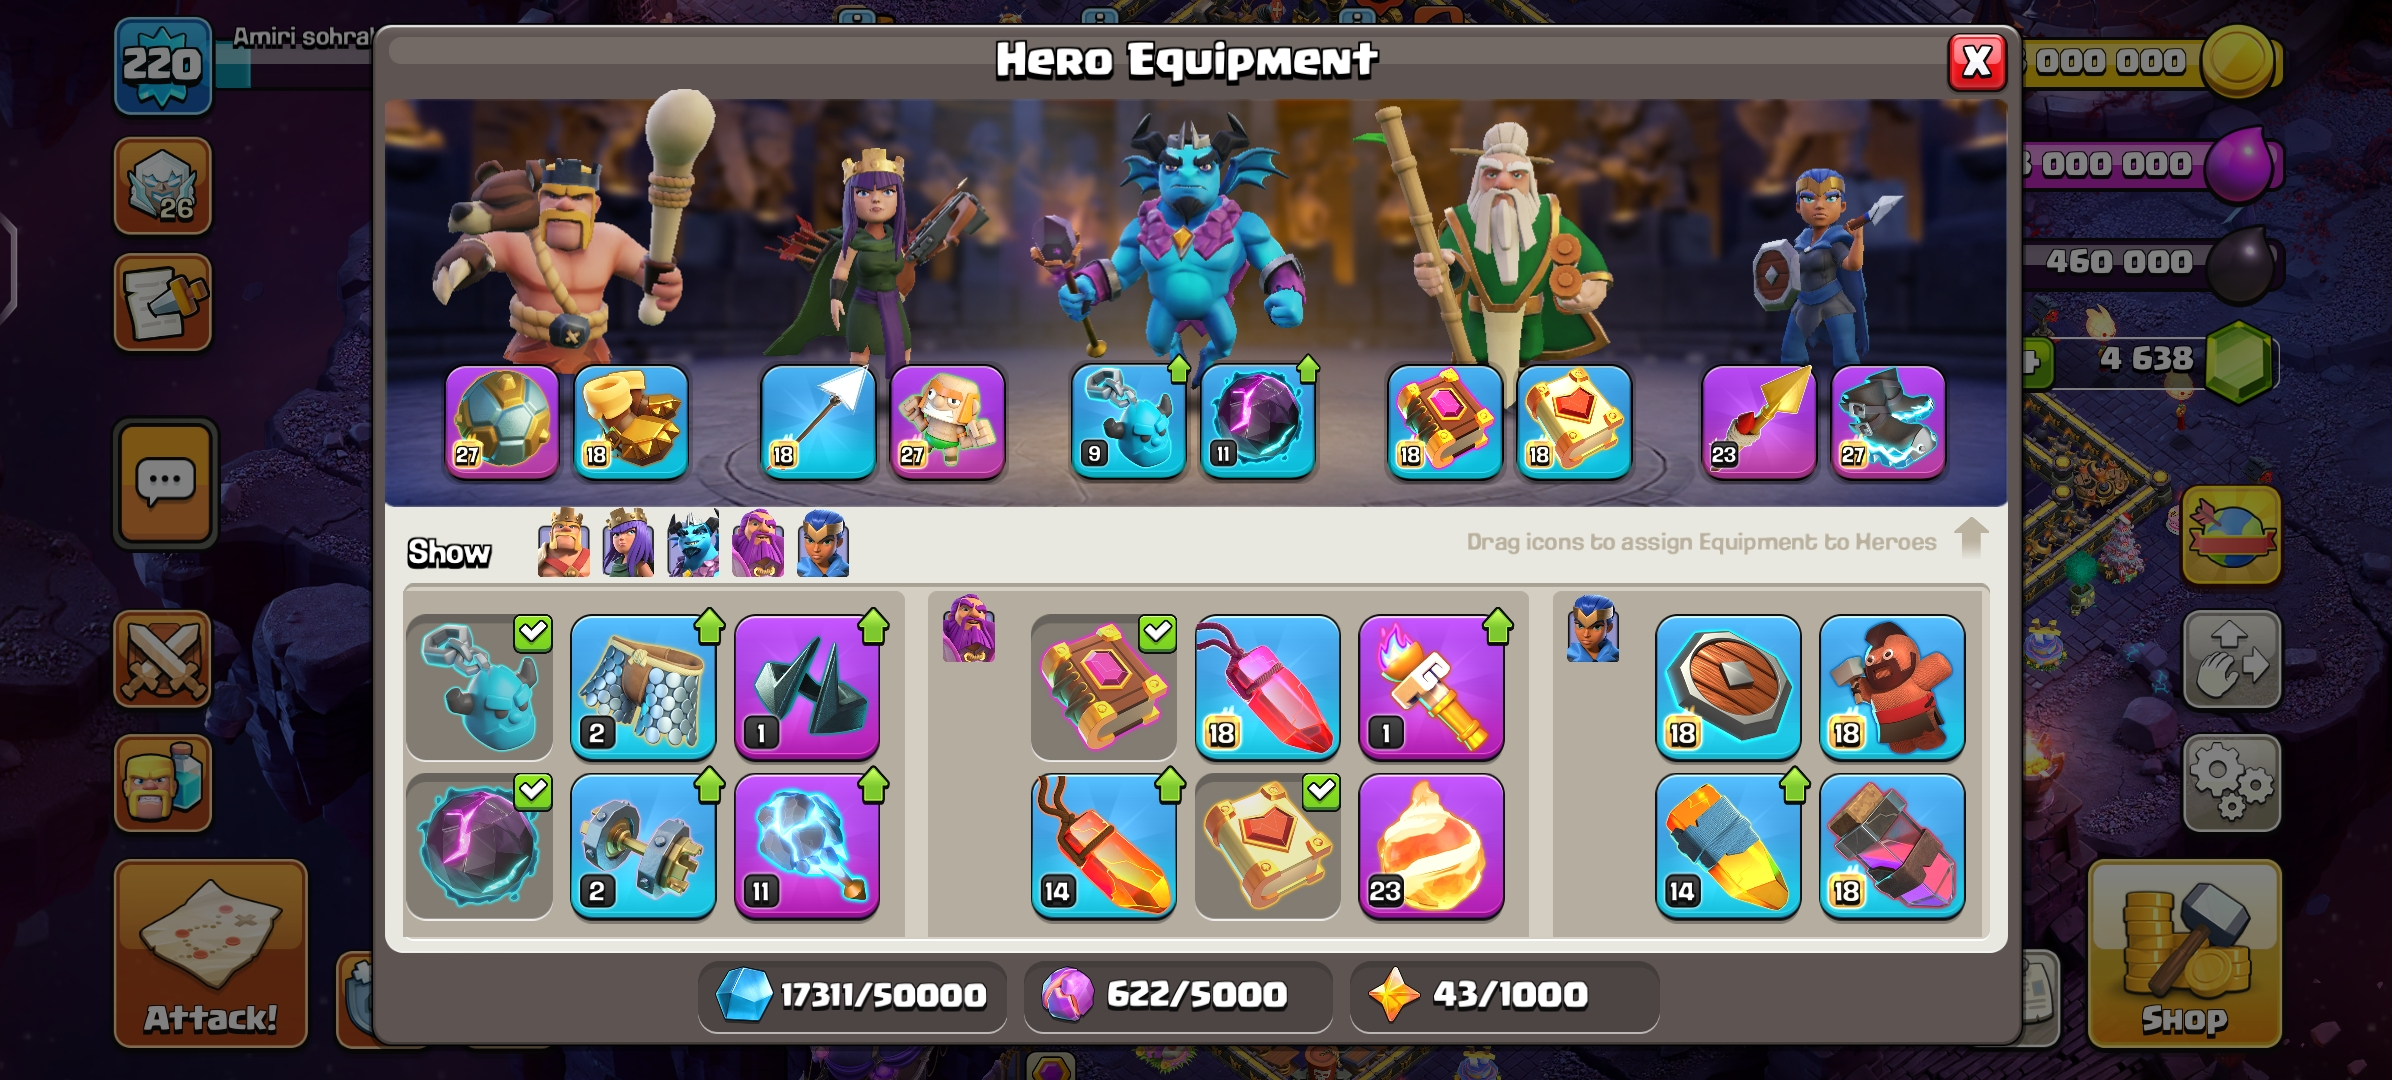Click the Shiny Ore 17311/50000 counter
The width and height of the screenshot is (2392, 1080).
[852, 995]
